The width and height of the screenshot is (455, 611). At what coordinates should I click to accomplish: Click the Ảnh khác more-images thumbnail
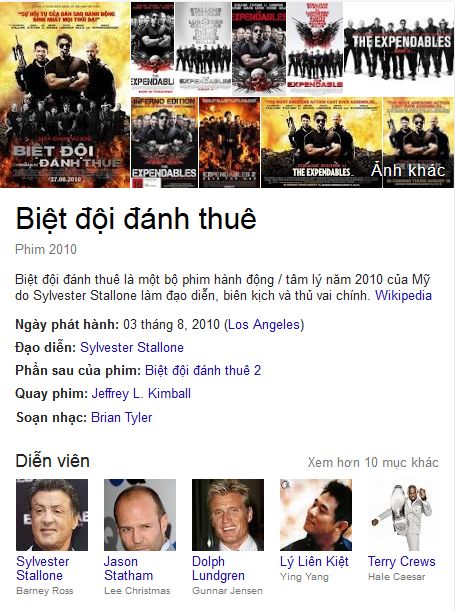(x=419, y=143)
